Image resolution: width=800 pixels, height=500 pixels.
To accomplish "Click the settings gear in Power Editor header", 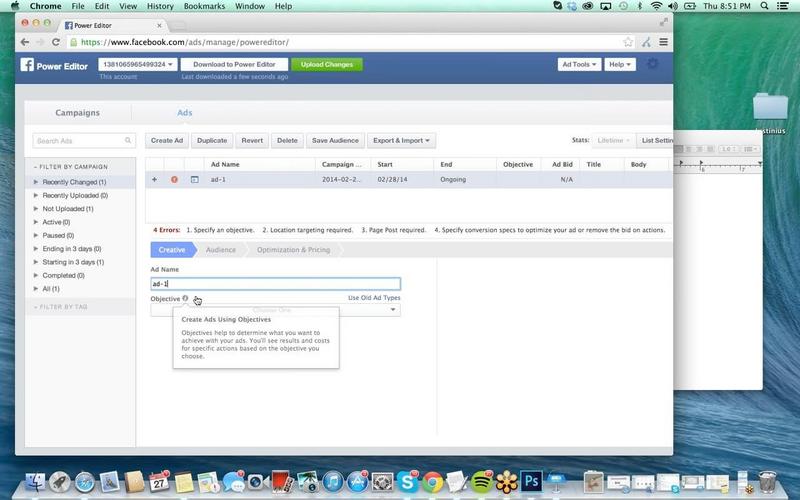I will tap(653, 64).
